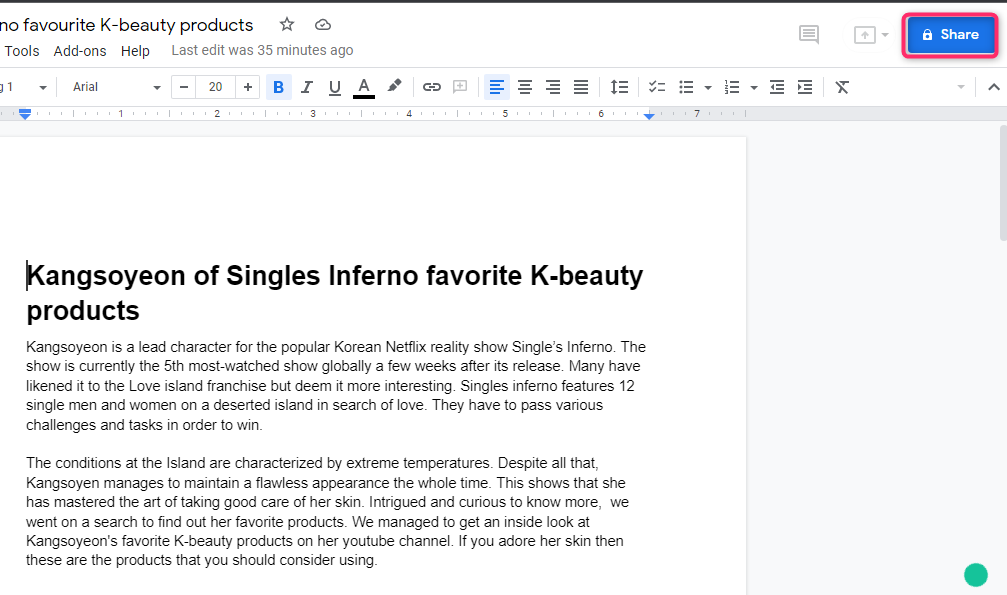Click the present-to-meeting upload icon
This screenshot has height=595, width=1007.
click(x=864, y=35)
